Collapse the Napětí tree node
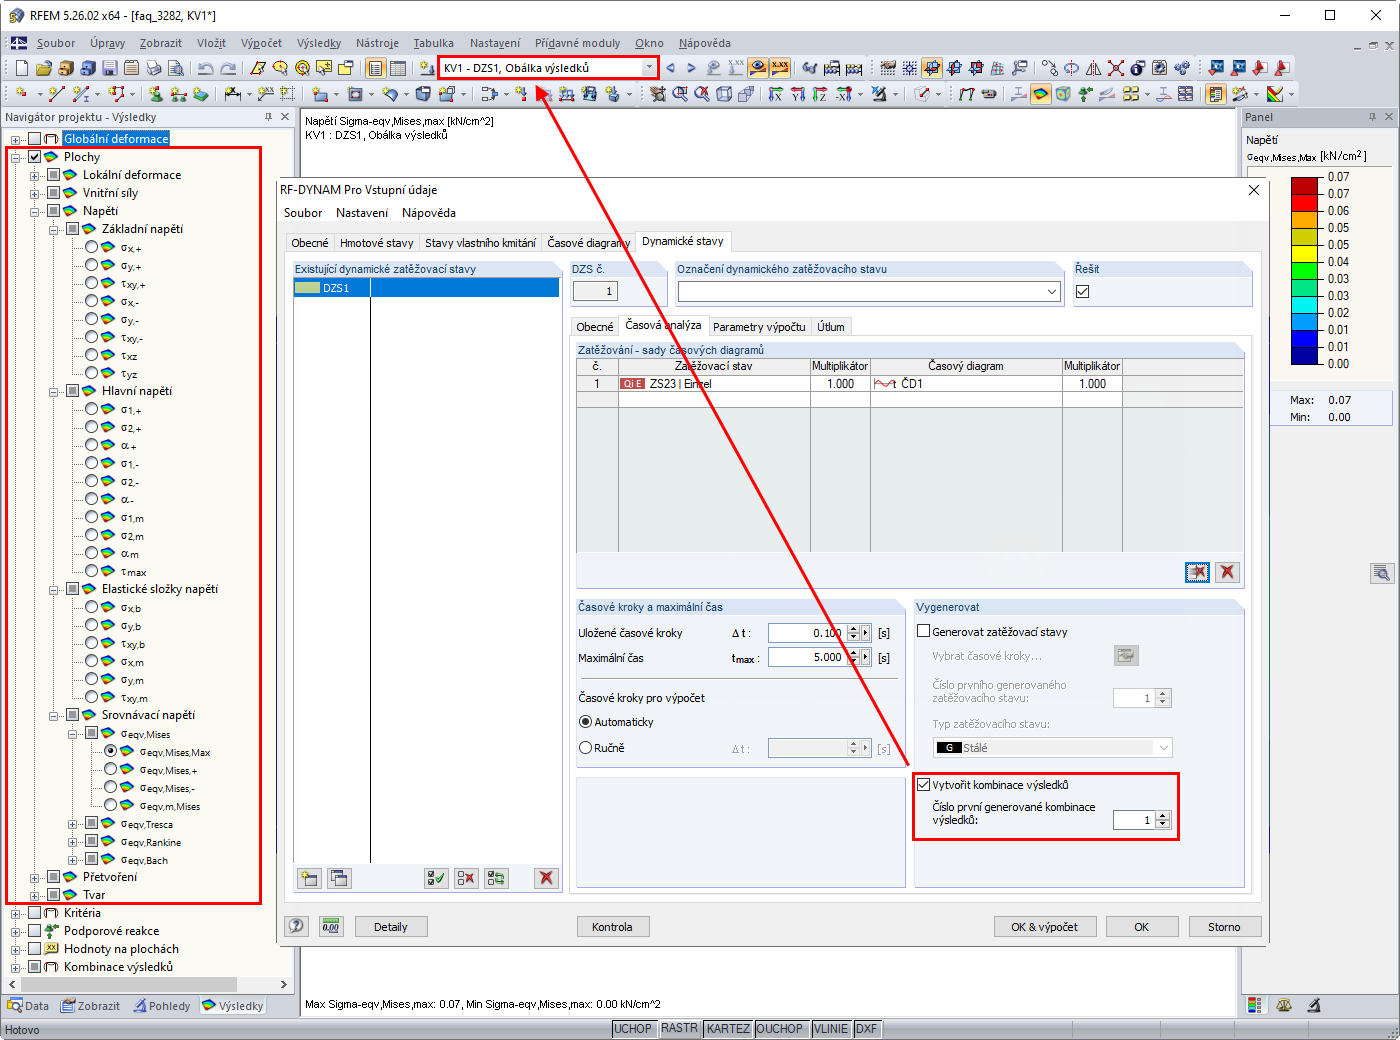The width and height of the screenshot is (1400, 1040). click(35, 211)
